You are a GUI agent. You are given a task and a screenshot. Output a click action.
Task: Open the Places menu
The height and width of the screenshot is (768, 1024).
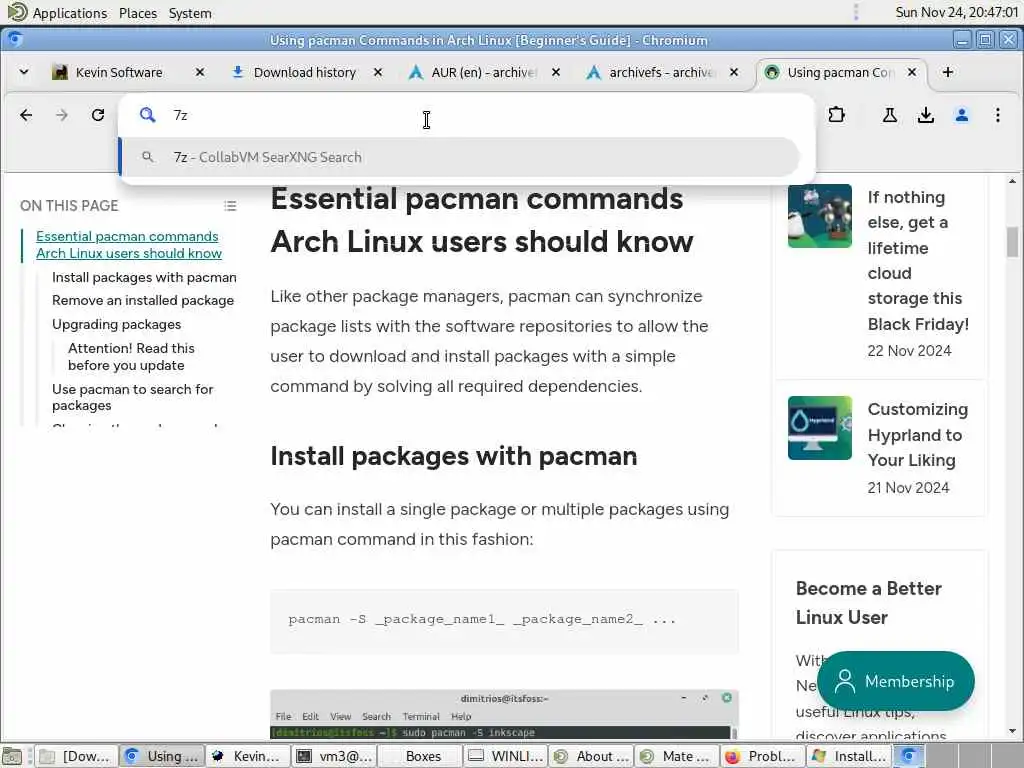click(x=138, y=13)
